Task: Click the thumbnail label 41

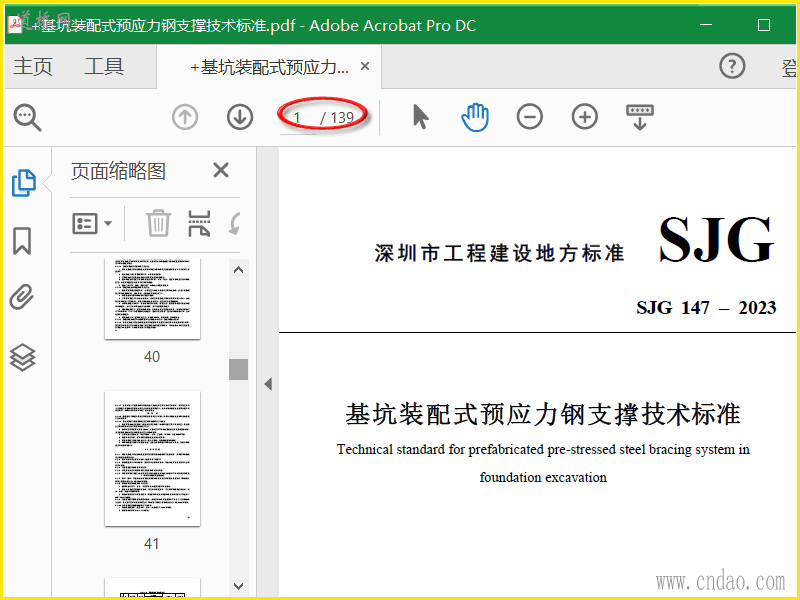Action: click(x=152, y=544)
